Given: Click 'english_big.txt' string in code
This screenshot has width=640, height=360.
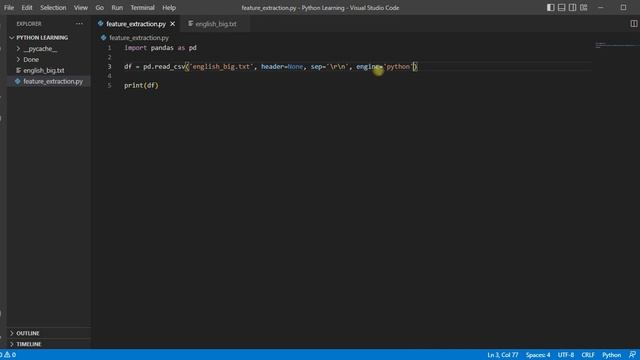Looking at the screenshot, I should coord(221,67).
